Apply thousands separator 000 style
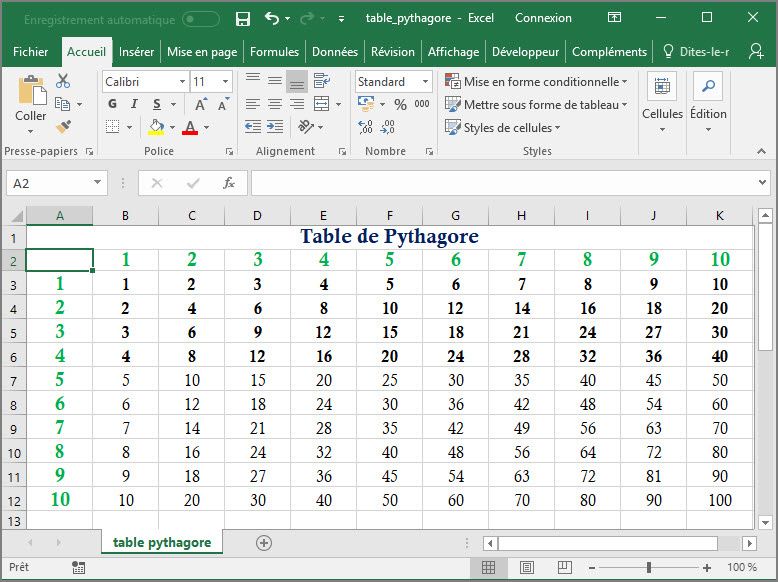 422,104
